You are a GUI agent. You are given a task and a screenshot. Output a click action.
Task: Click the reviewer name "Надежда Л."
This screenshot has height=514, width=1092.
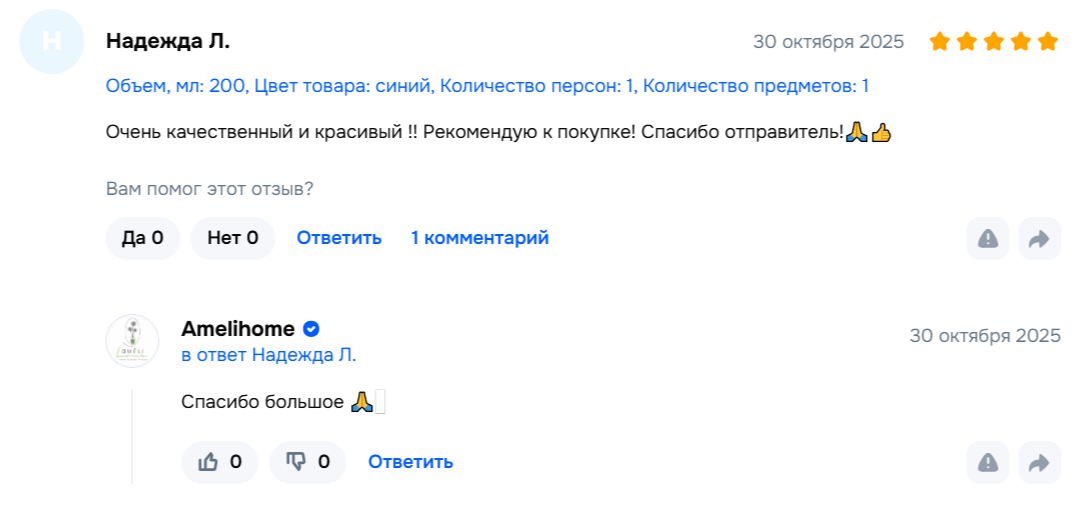[168, 42]
